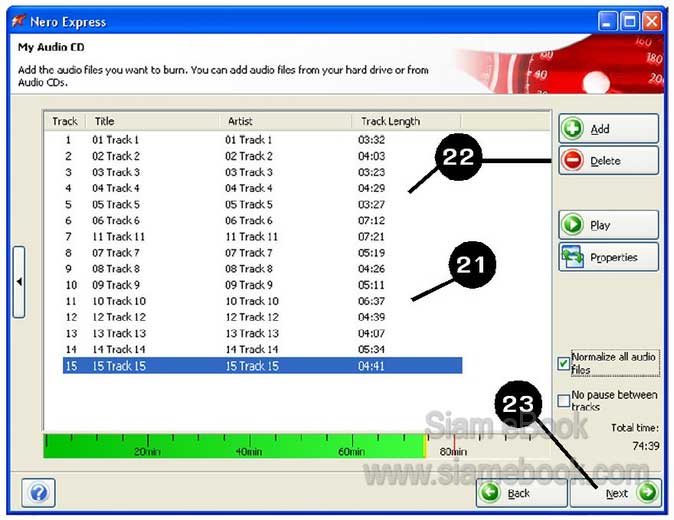
Task: Click the Next button label
Action: 616,493
